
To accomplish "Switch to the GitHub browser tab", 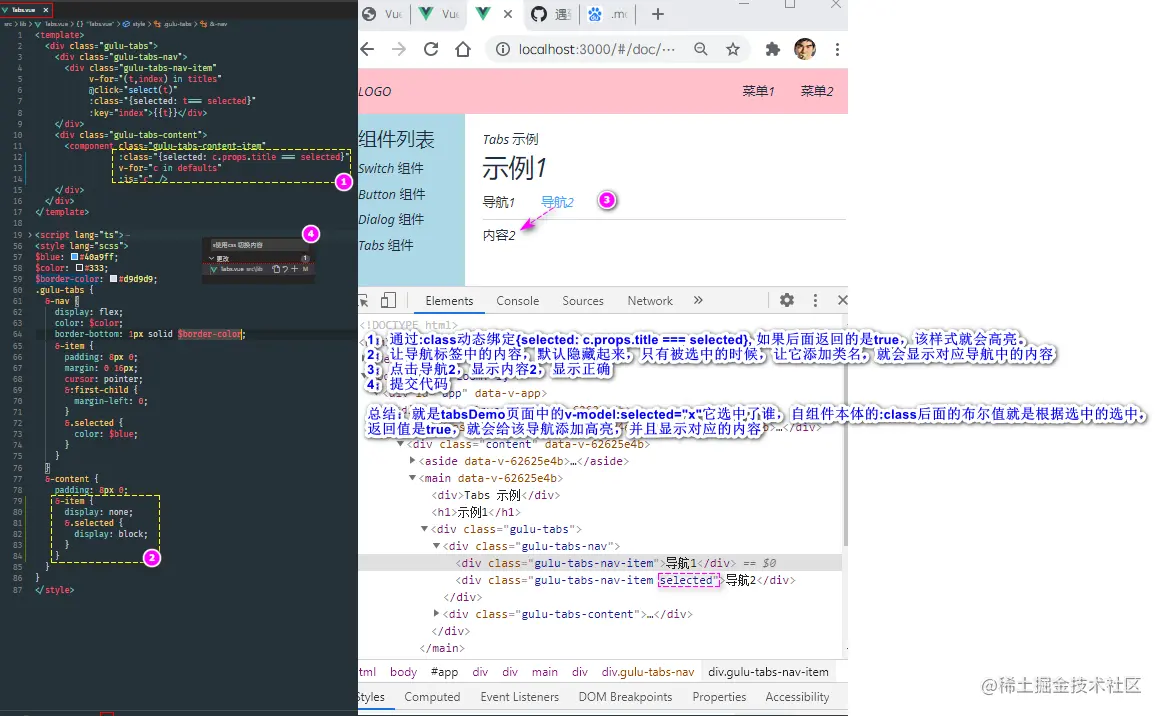I will pyautogui.click(x=551, y=14).
